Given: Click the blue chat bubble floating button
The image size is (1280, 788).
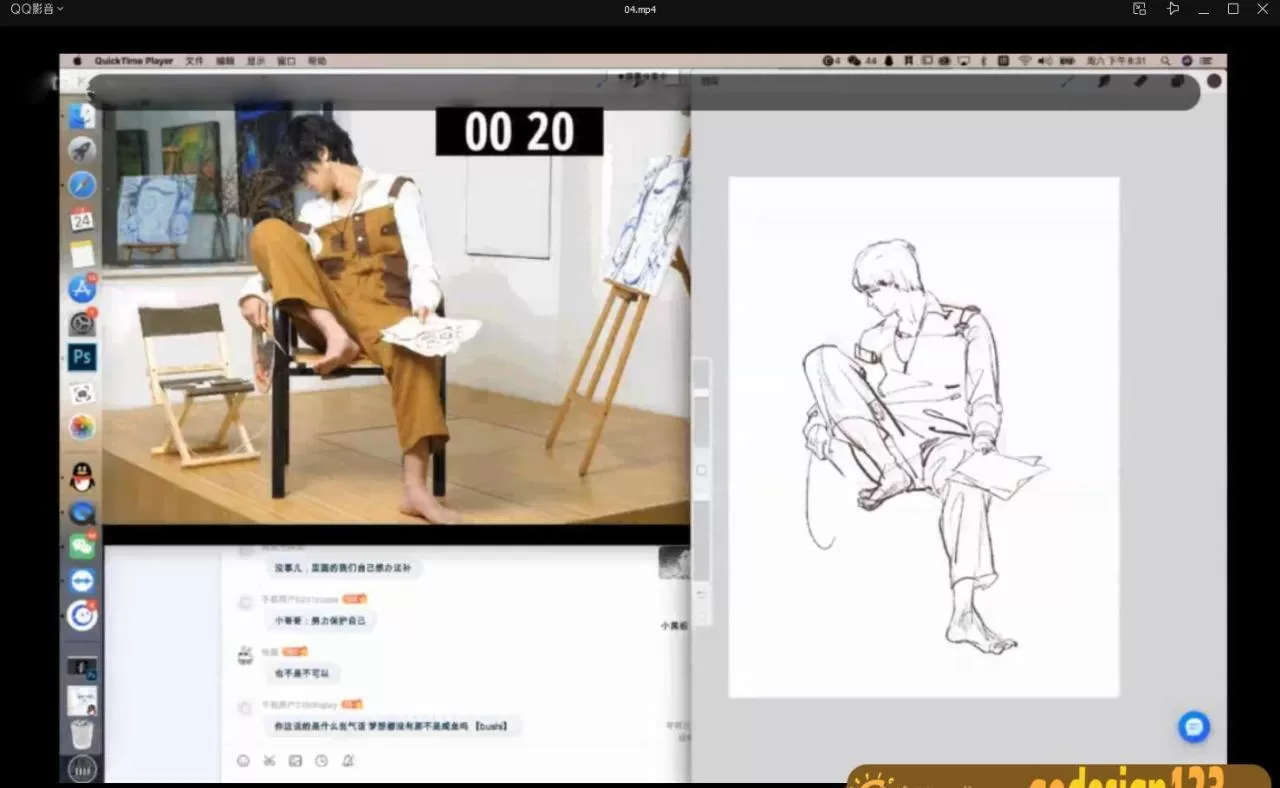Looking at the screenshot, I should 1193,727.
